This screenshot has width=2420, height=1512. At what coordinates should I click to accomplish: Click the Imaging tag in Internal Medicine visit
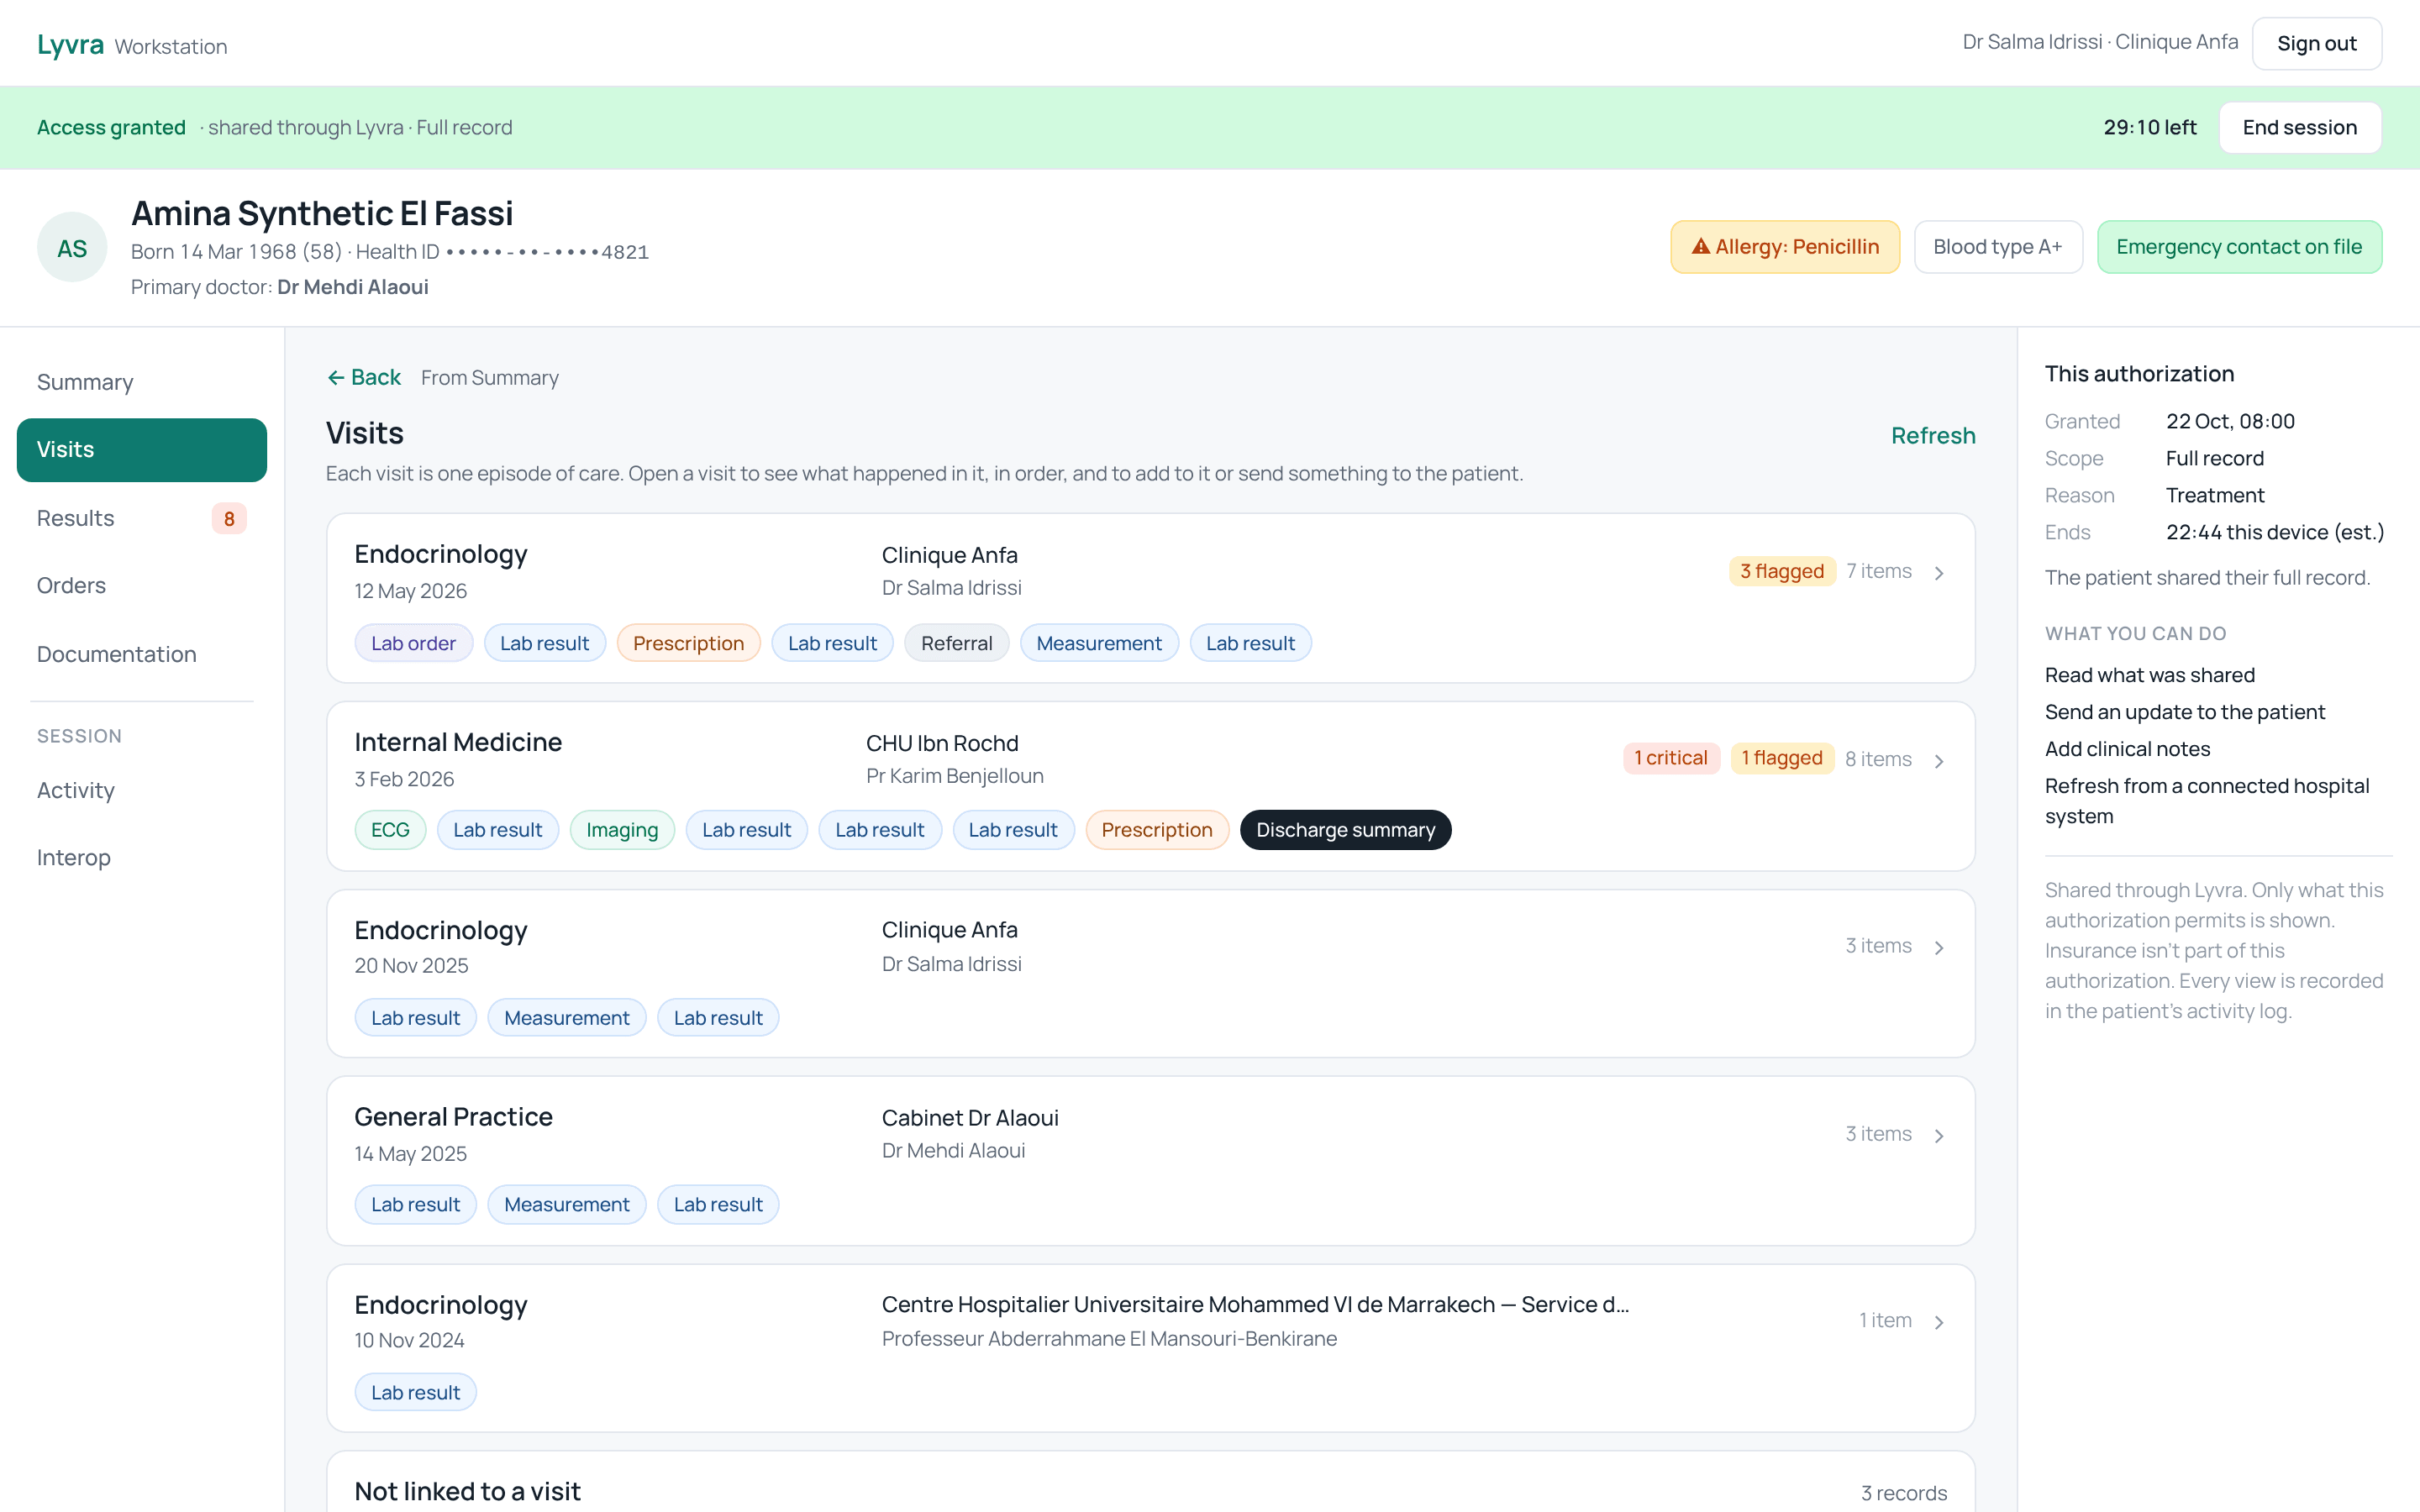click(622, 830)
